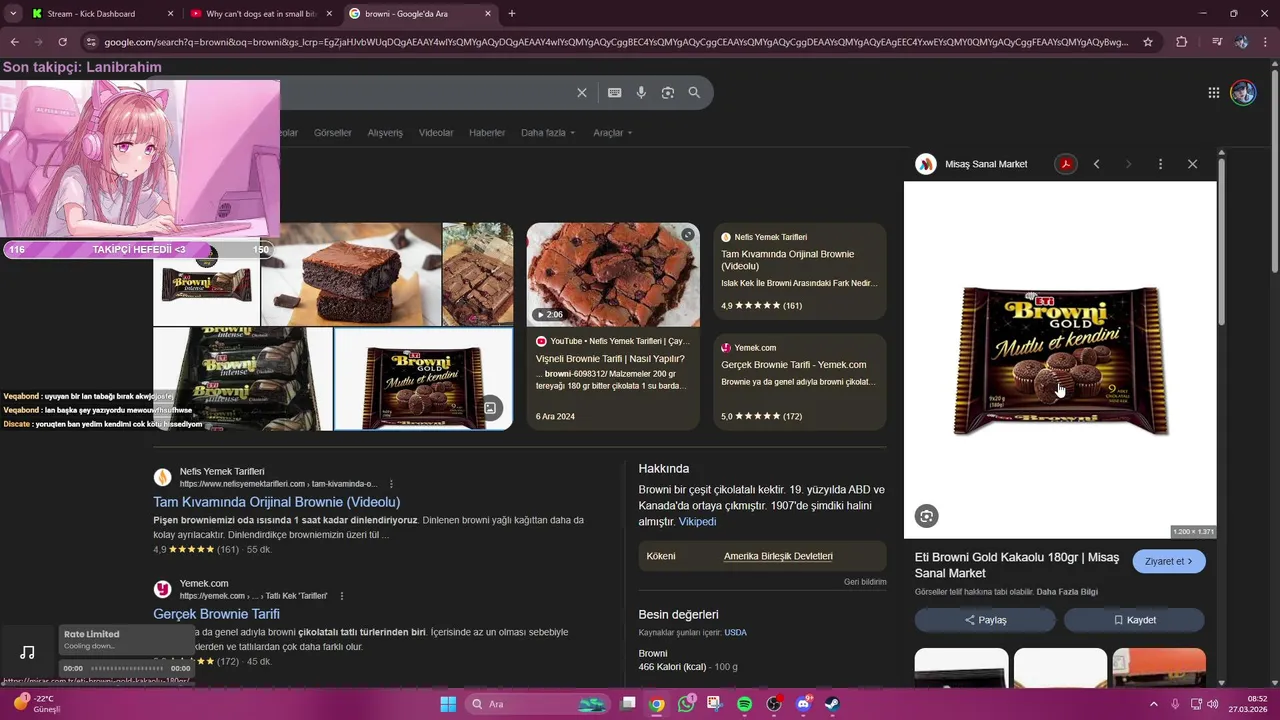Close the image preview panel

pyautogui.click(x=1192, y=164)
